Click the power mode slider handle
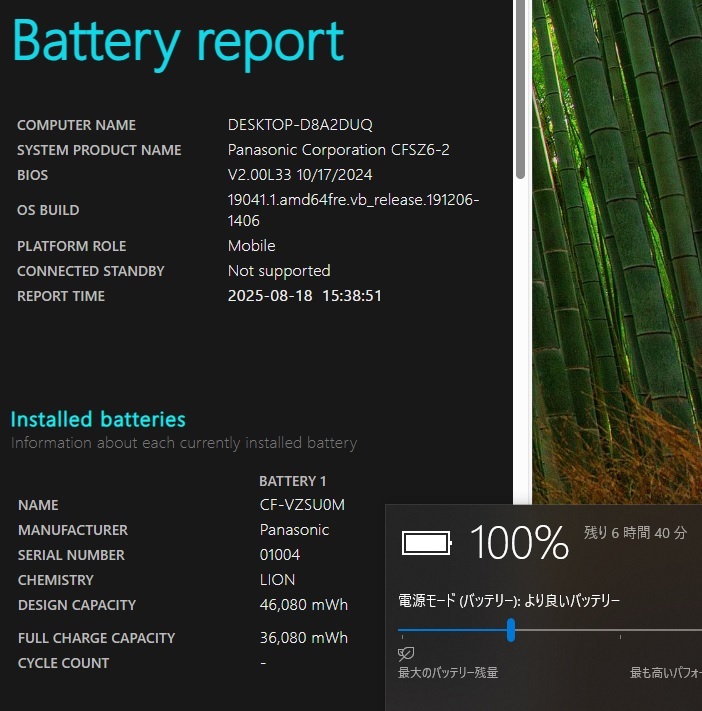702x711 pixels. [511, 630]
